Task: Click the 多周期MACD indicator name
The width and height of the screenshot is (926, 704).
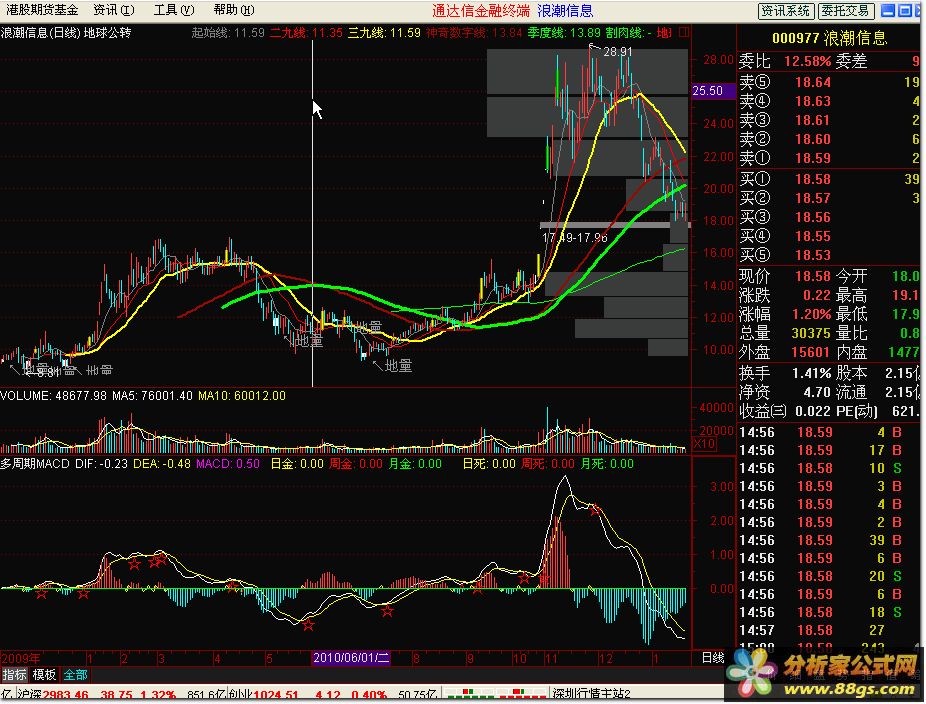Action: pos(35,464)
